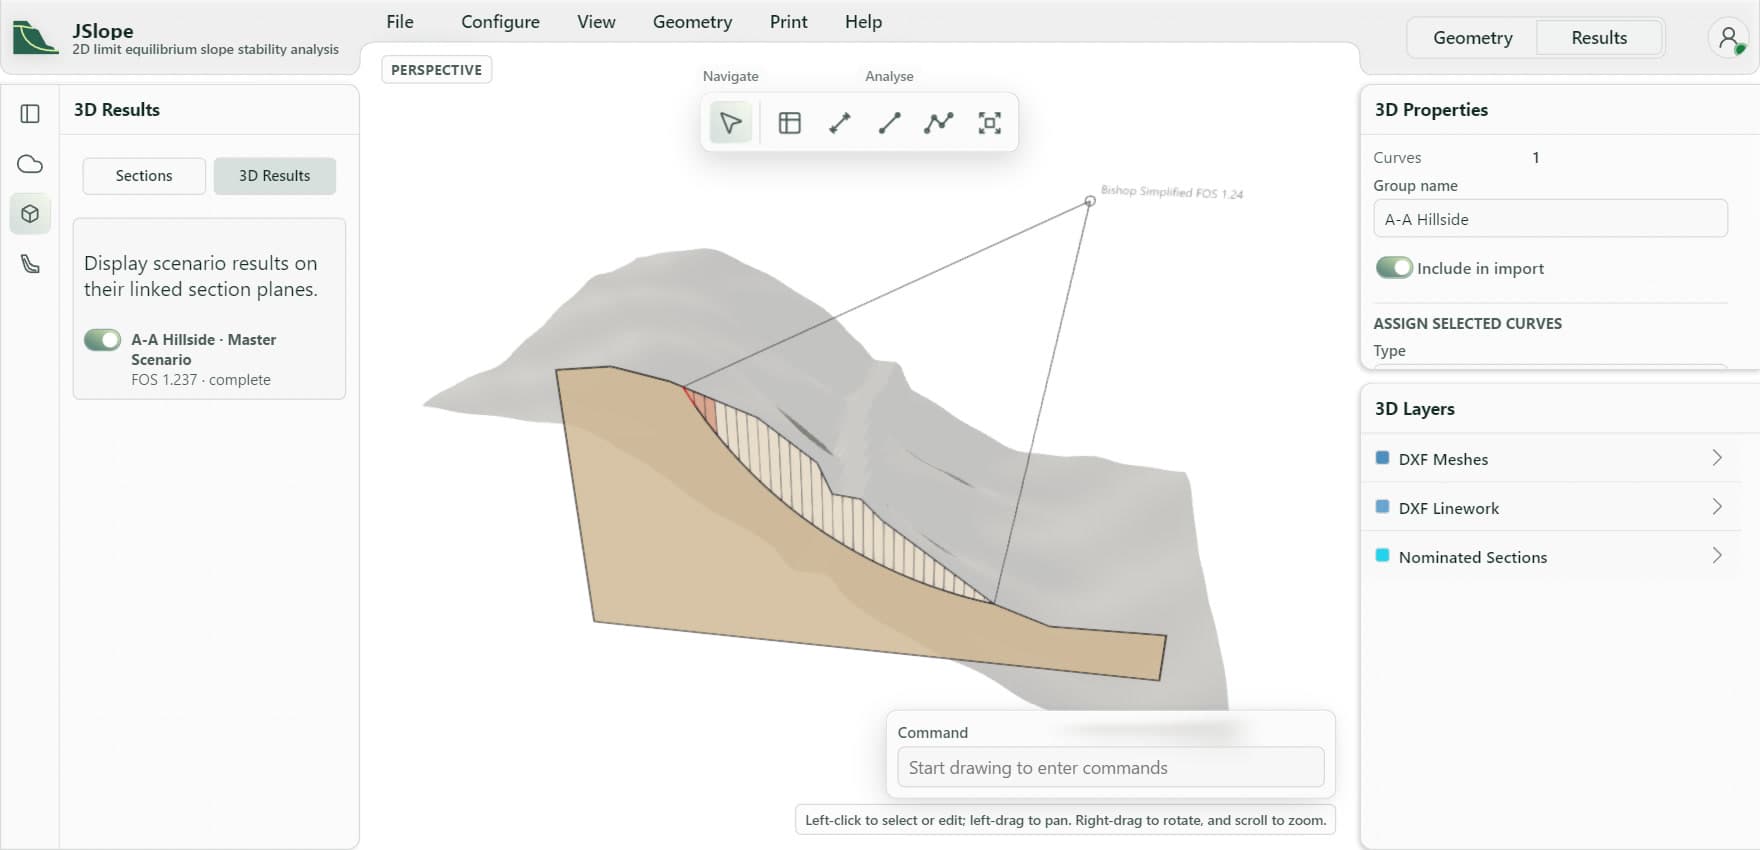The width and height of the screenshot is (1760, 850).
Task: Select the polyline draw tool
Action: pyautogui.click(x=939, y=123)
